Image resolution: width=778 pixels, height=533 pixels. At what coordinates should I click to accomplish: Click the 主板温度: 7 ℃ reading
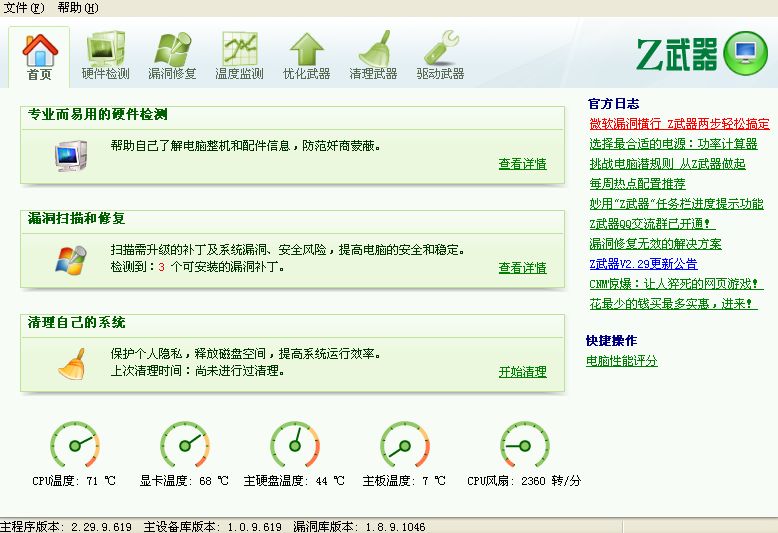(x=404, y=481)
